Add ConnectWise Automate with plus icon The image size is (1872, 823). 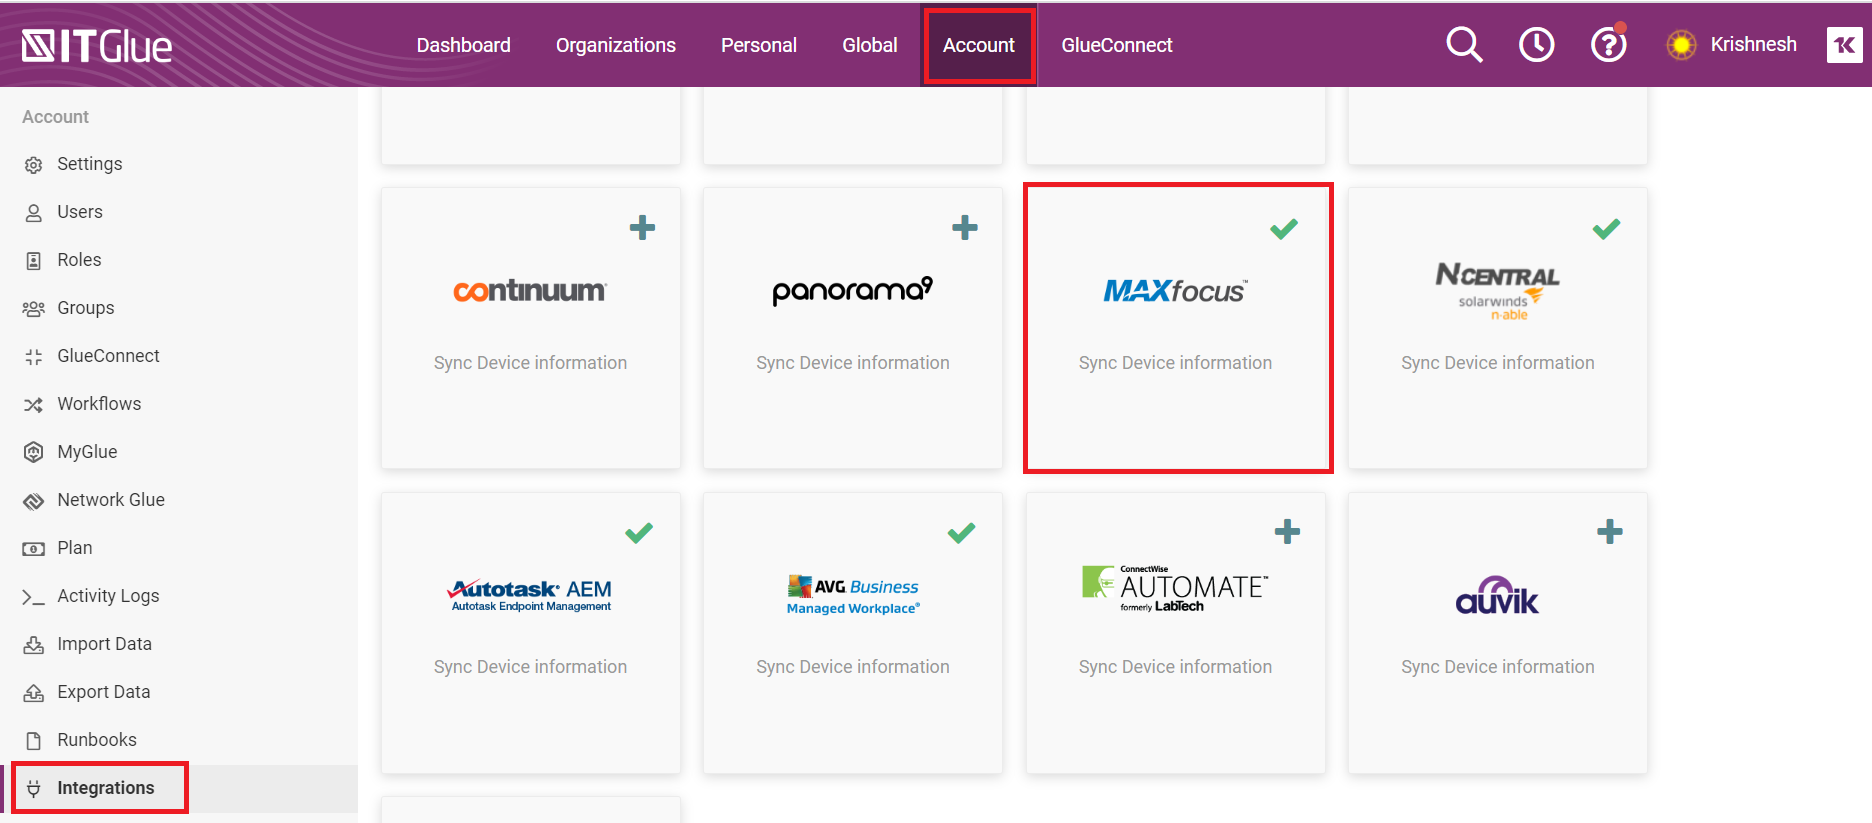1288,532
